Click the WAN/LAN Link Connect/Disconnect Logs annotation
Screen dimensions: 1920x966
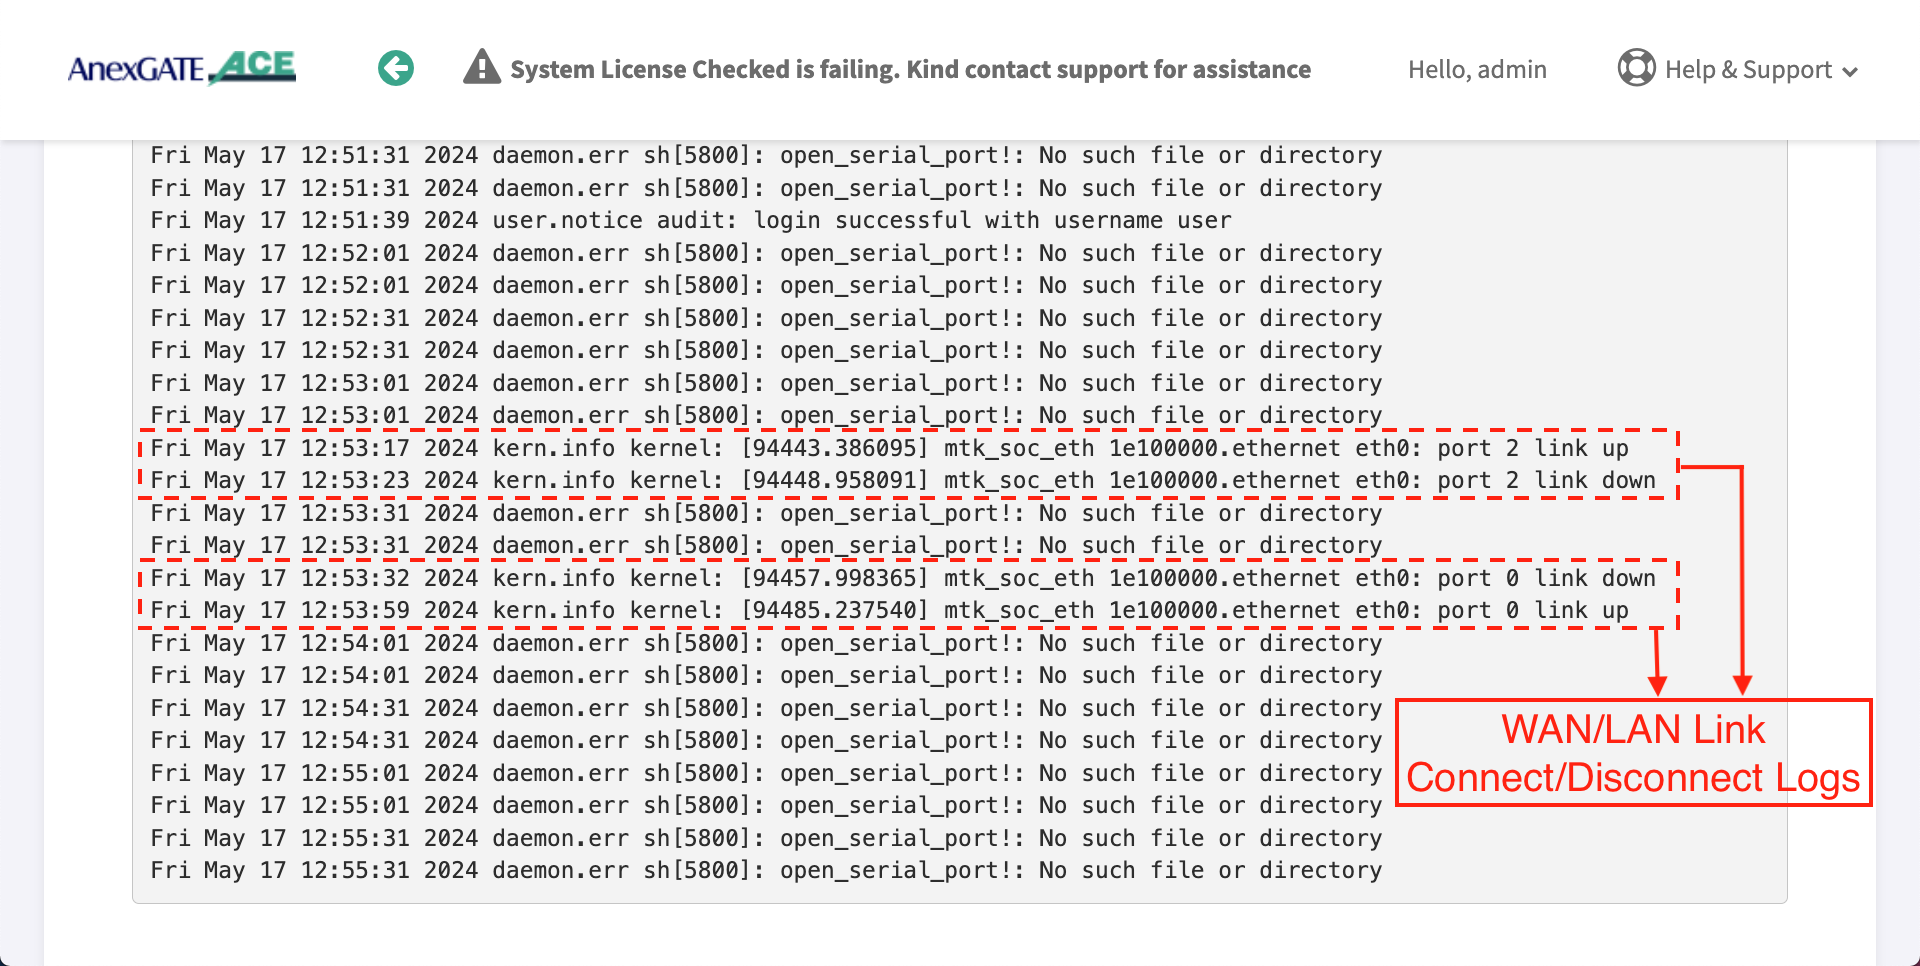click(1633, 753)
